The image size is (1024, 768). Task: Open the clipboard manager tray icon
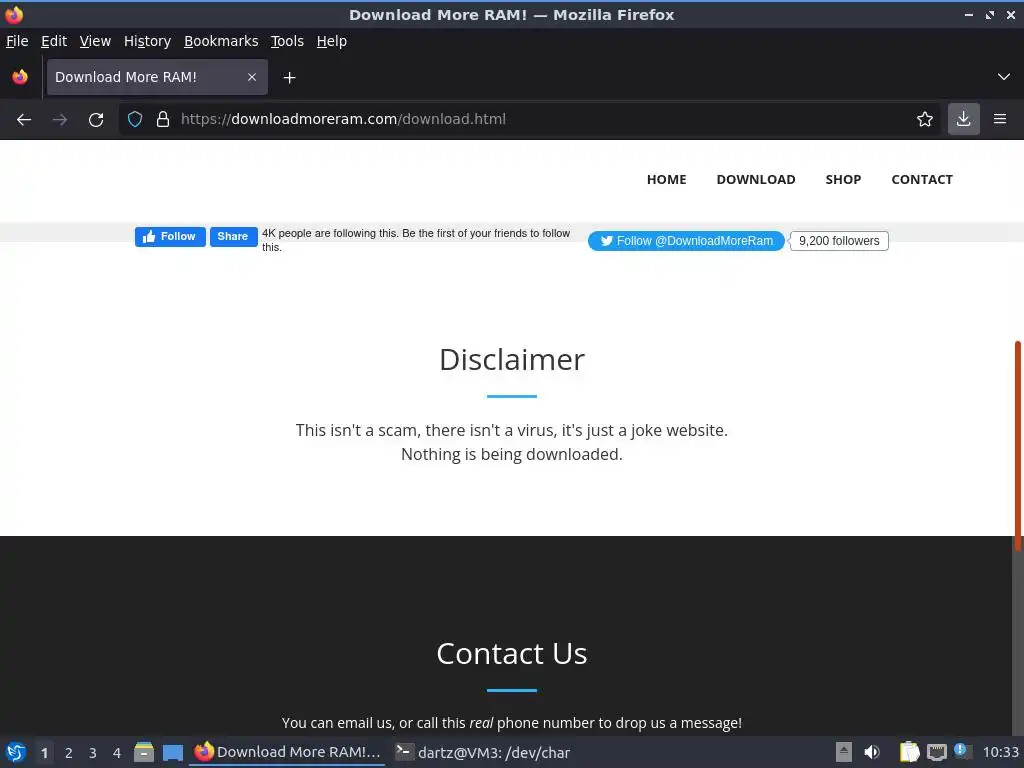pyautogui.click(x=909, y=752)
